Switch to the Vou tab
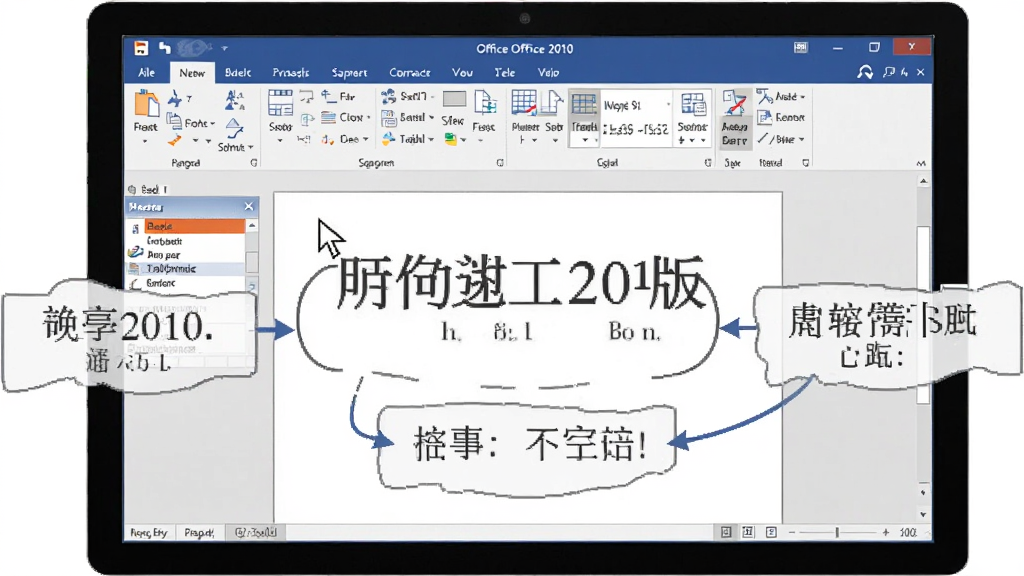Screen dimensions: 1024x576 [x=462, y=72]
